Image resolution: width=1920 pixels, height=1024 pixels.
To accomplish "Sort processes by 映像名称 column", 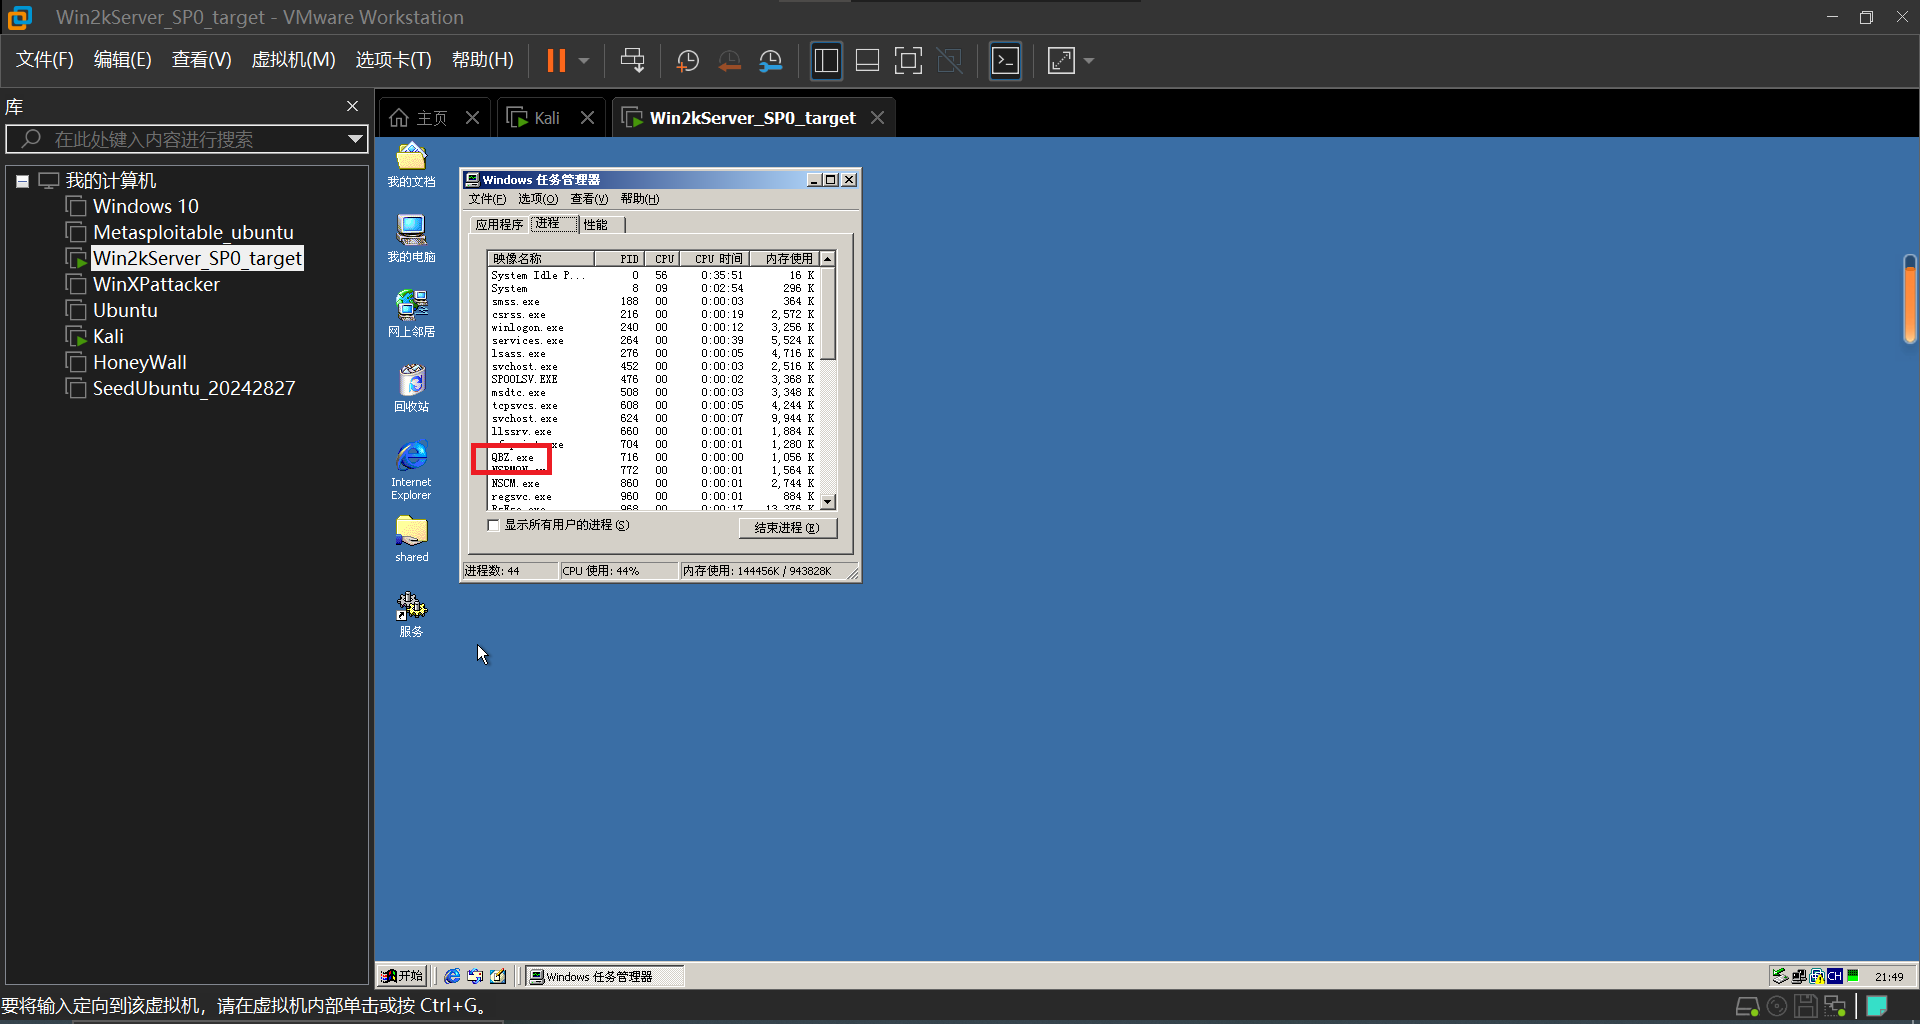I will coord(541,259).
